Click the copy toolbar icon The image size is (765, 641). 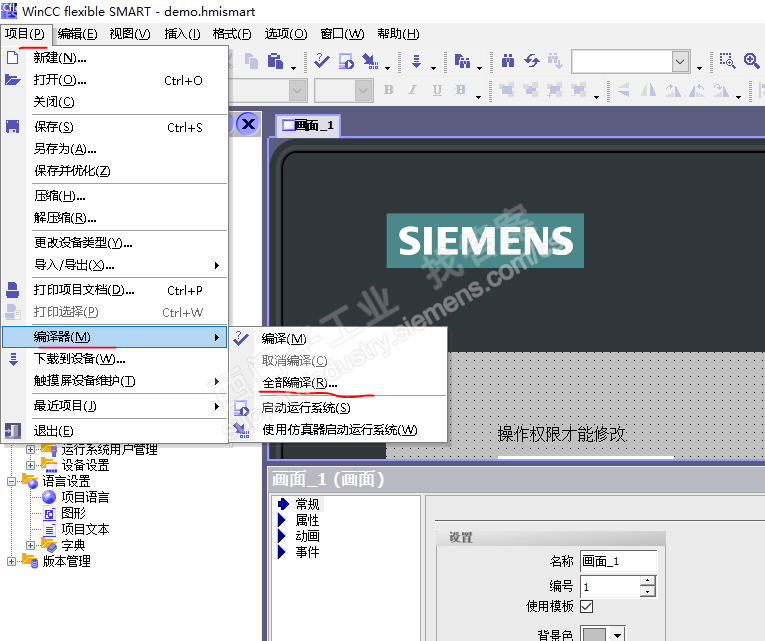(x=251, y=61)
